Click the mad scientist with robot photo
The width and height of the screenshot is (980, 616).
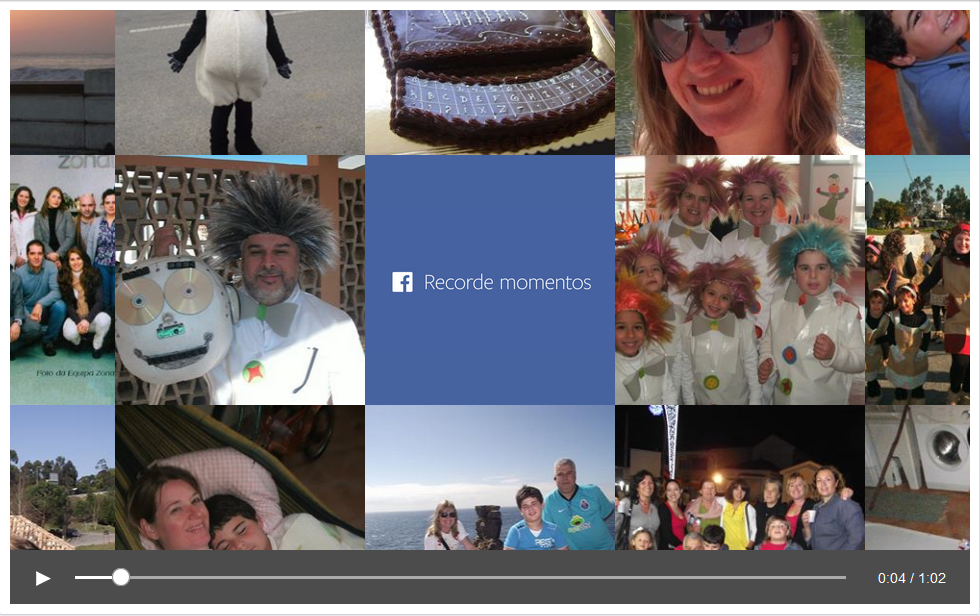[x=240, y=280]
